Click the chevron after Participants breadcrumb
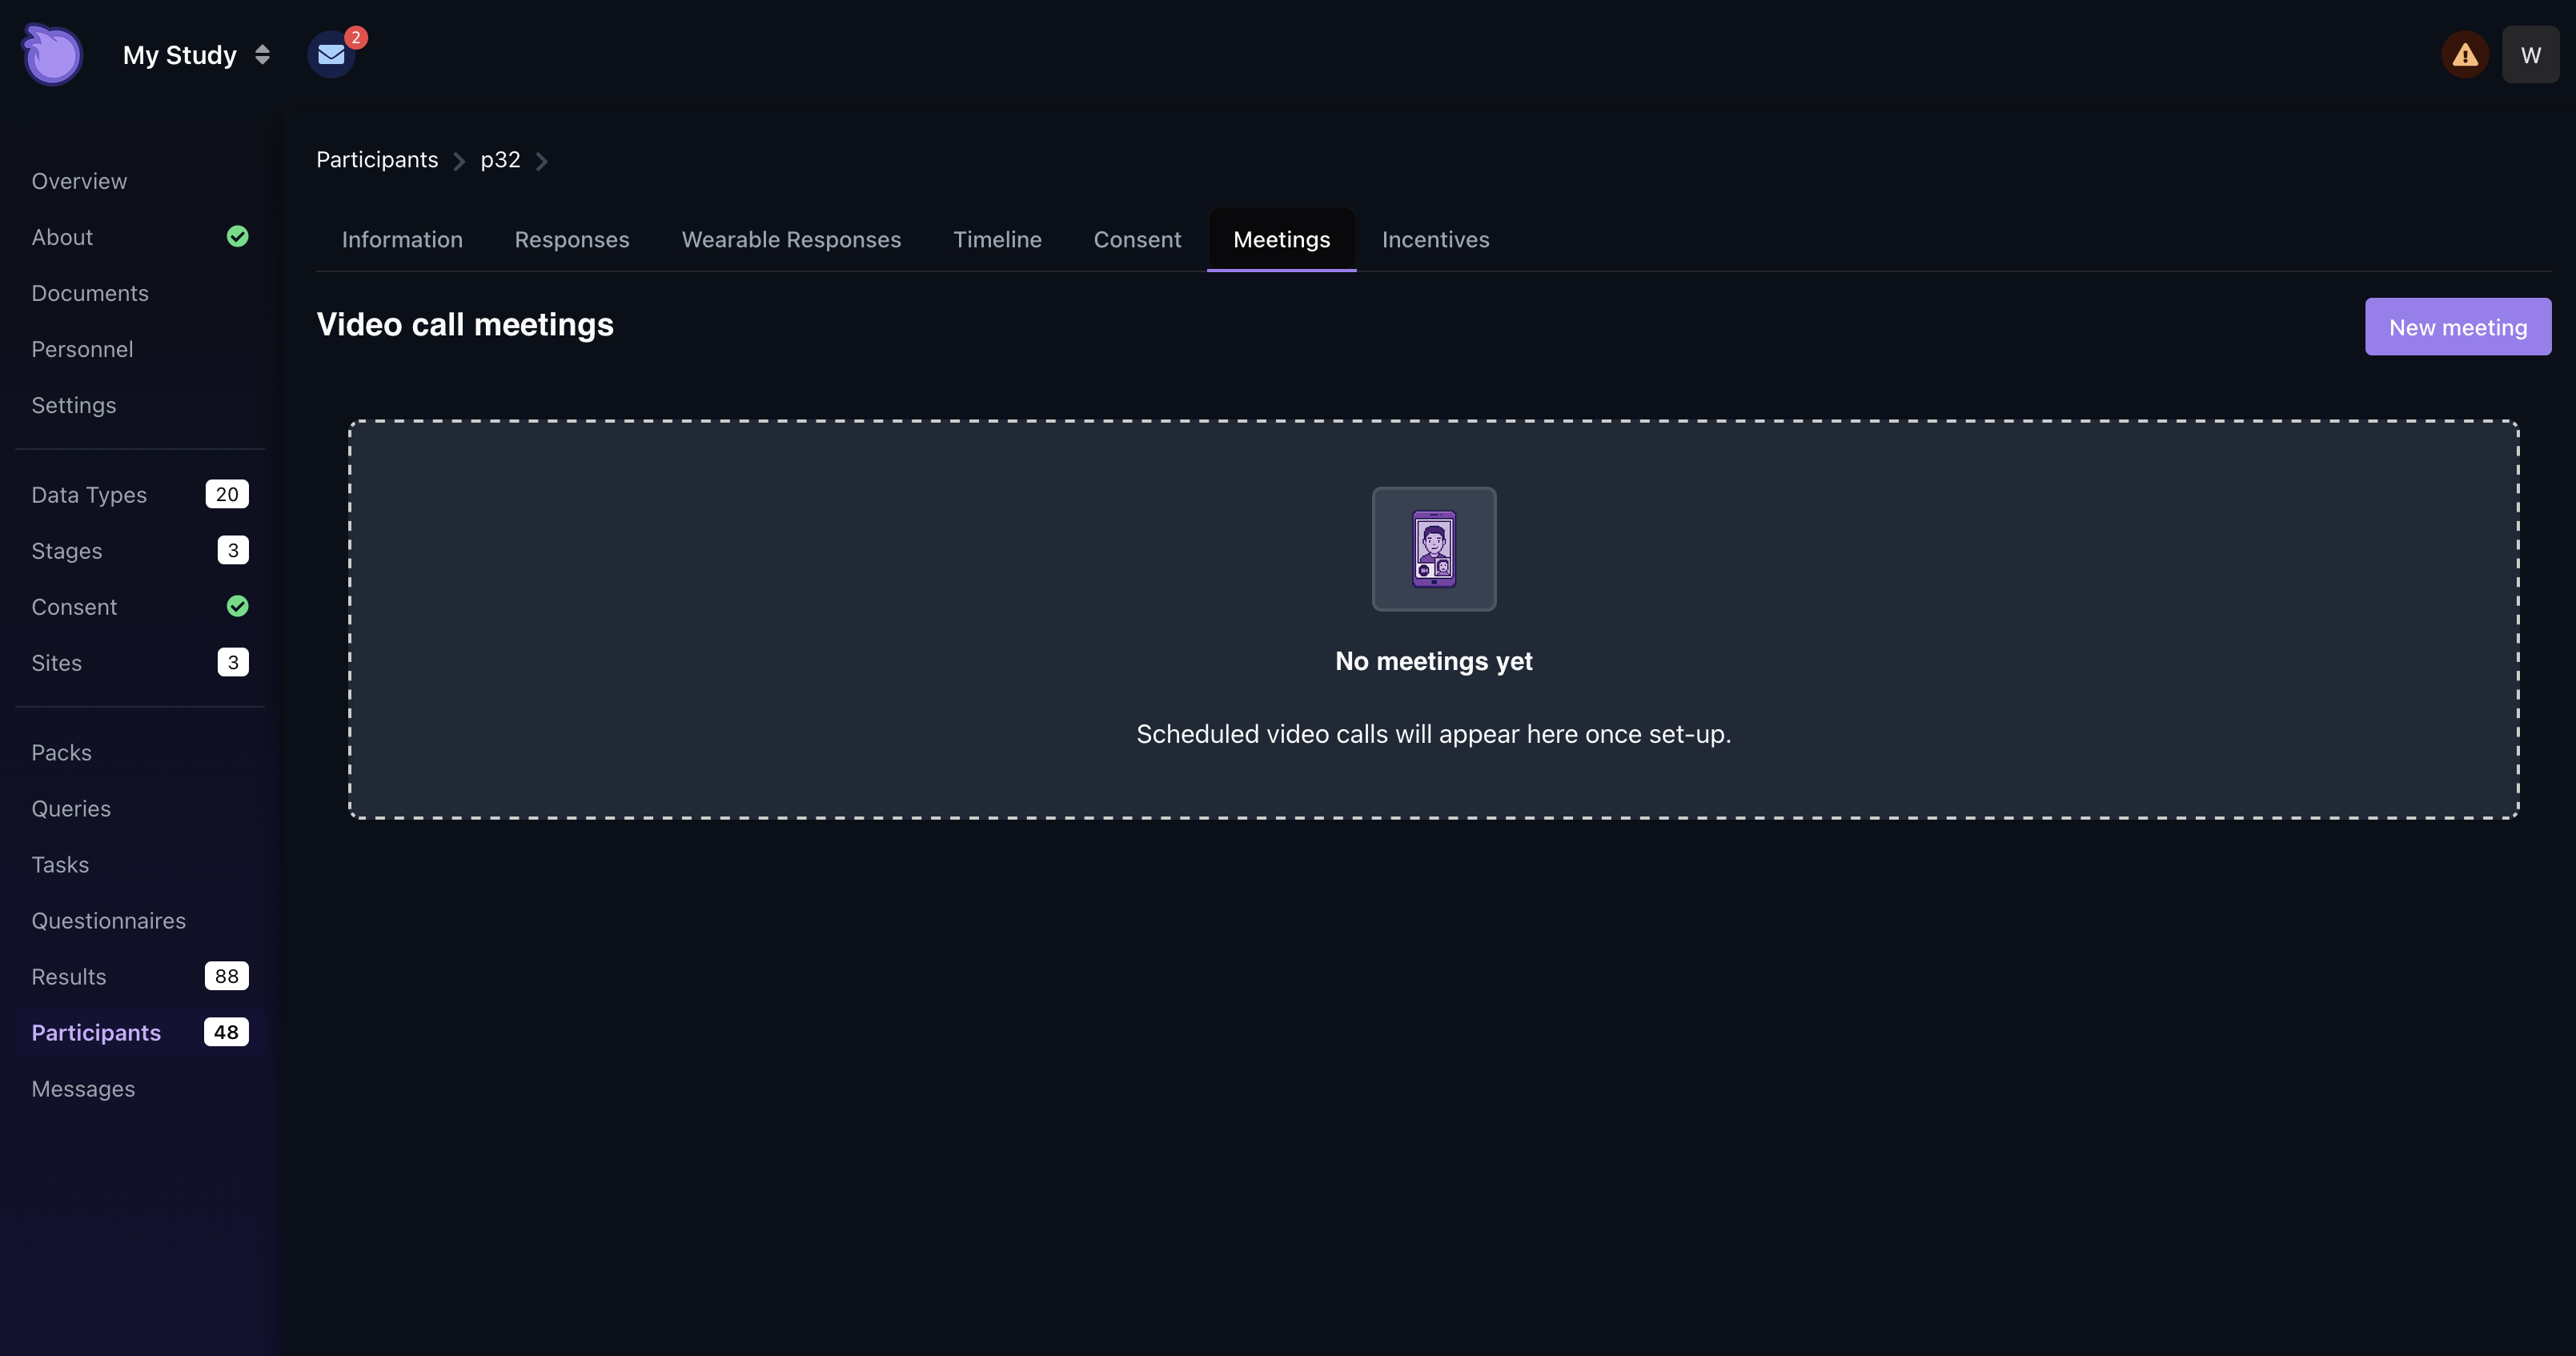 [x=459, y=161]
